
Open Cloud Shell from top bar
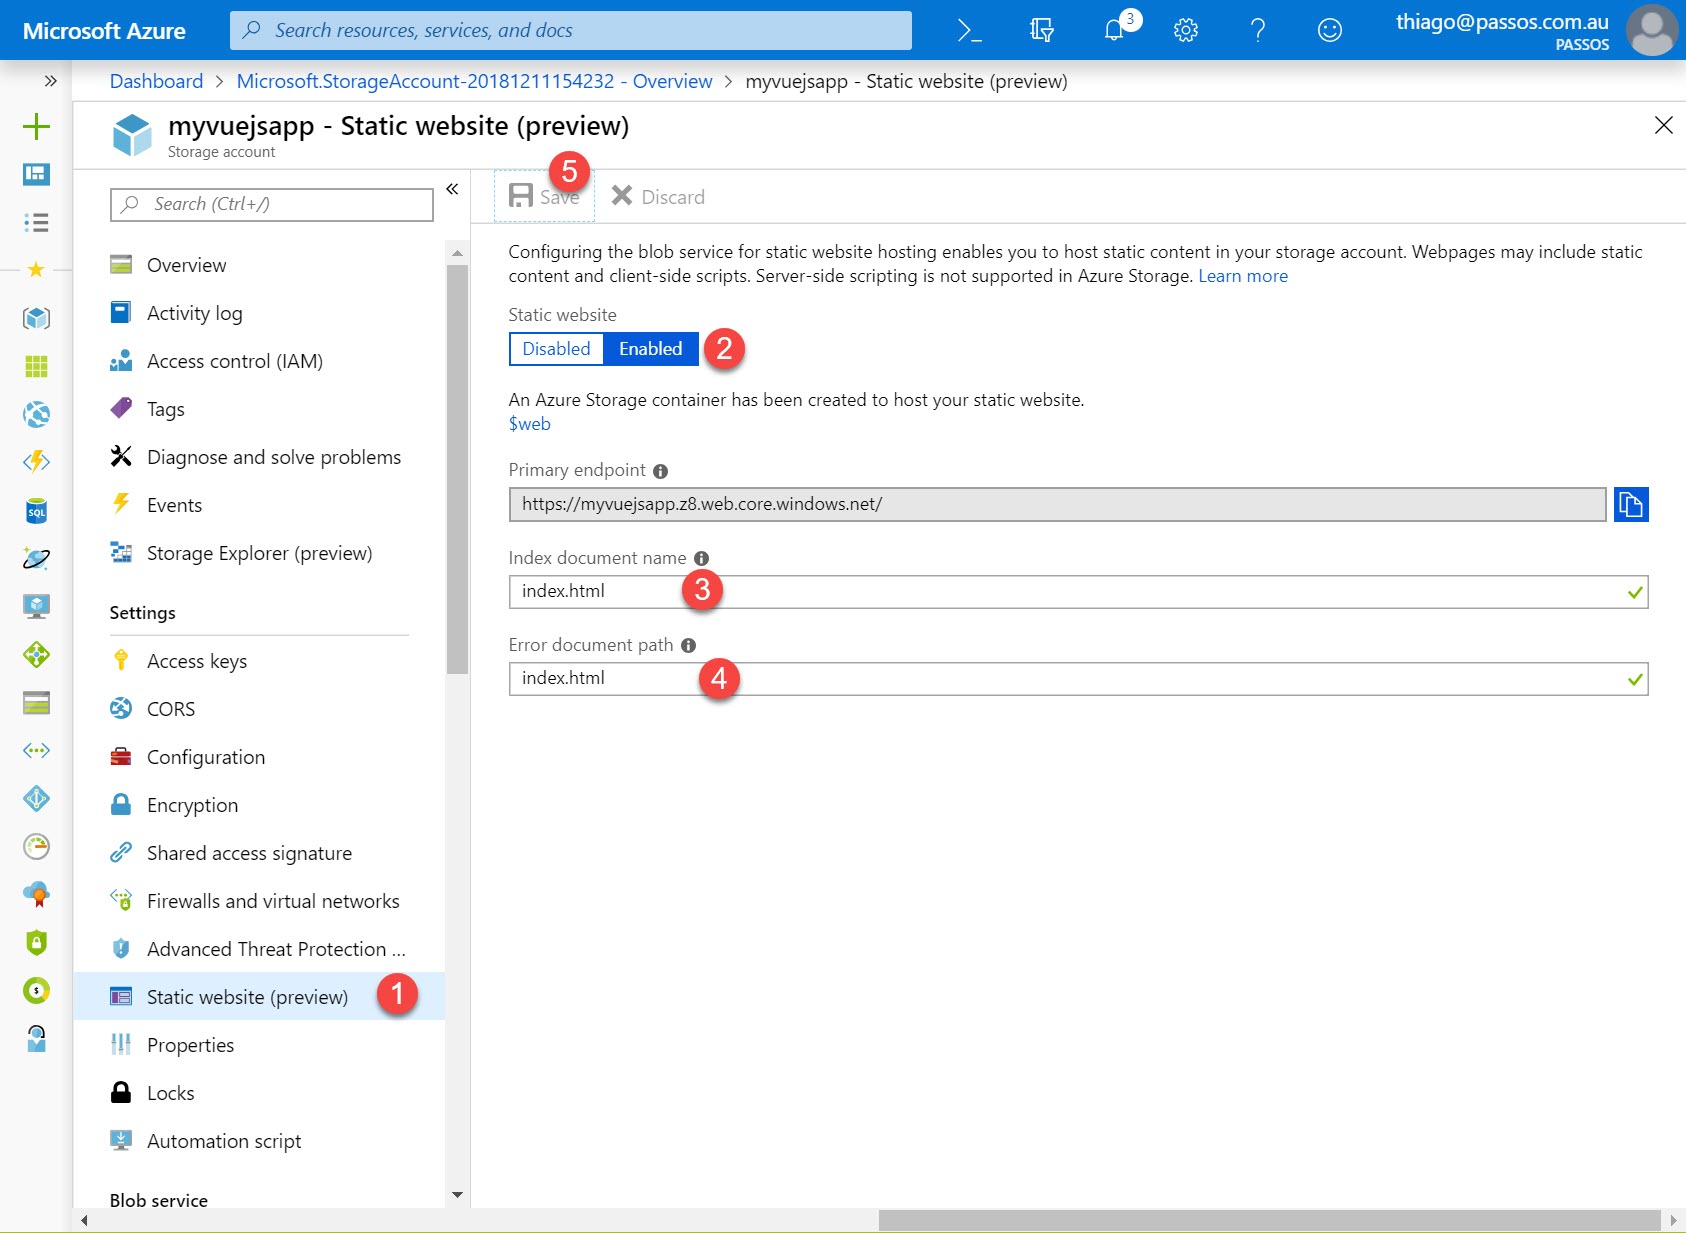(969, 30)
